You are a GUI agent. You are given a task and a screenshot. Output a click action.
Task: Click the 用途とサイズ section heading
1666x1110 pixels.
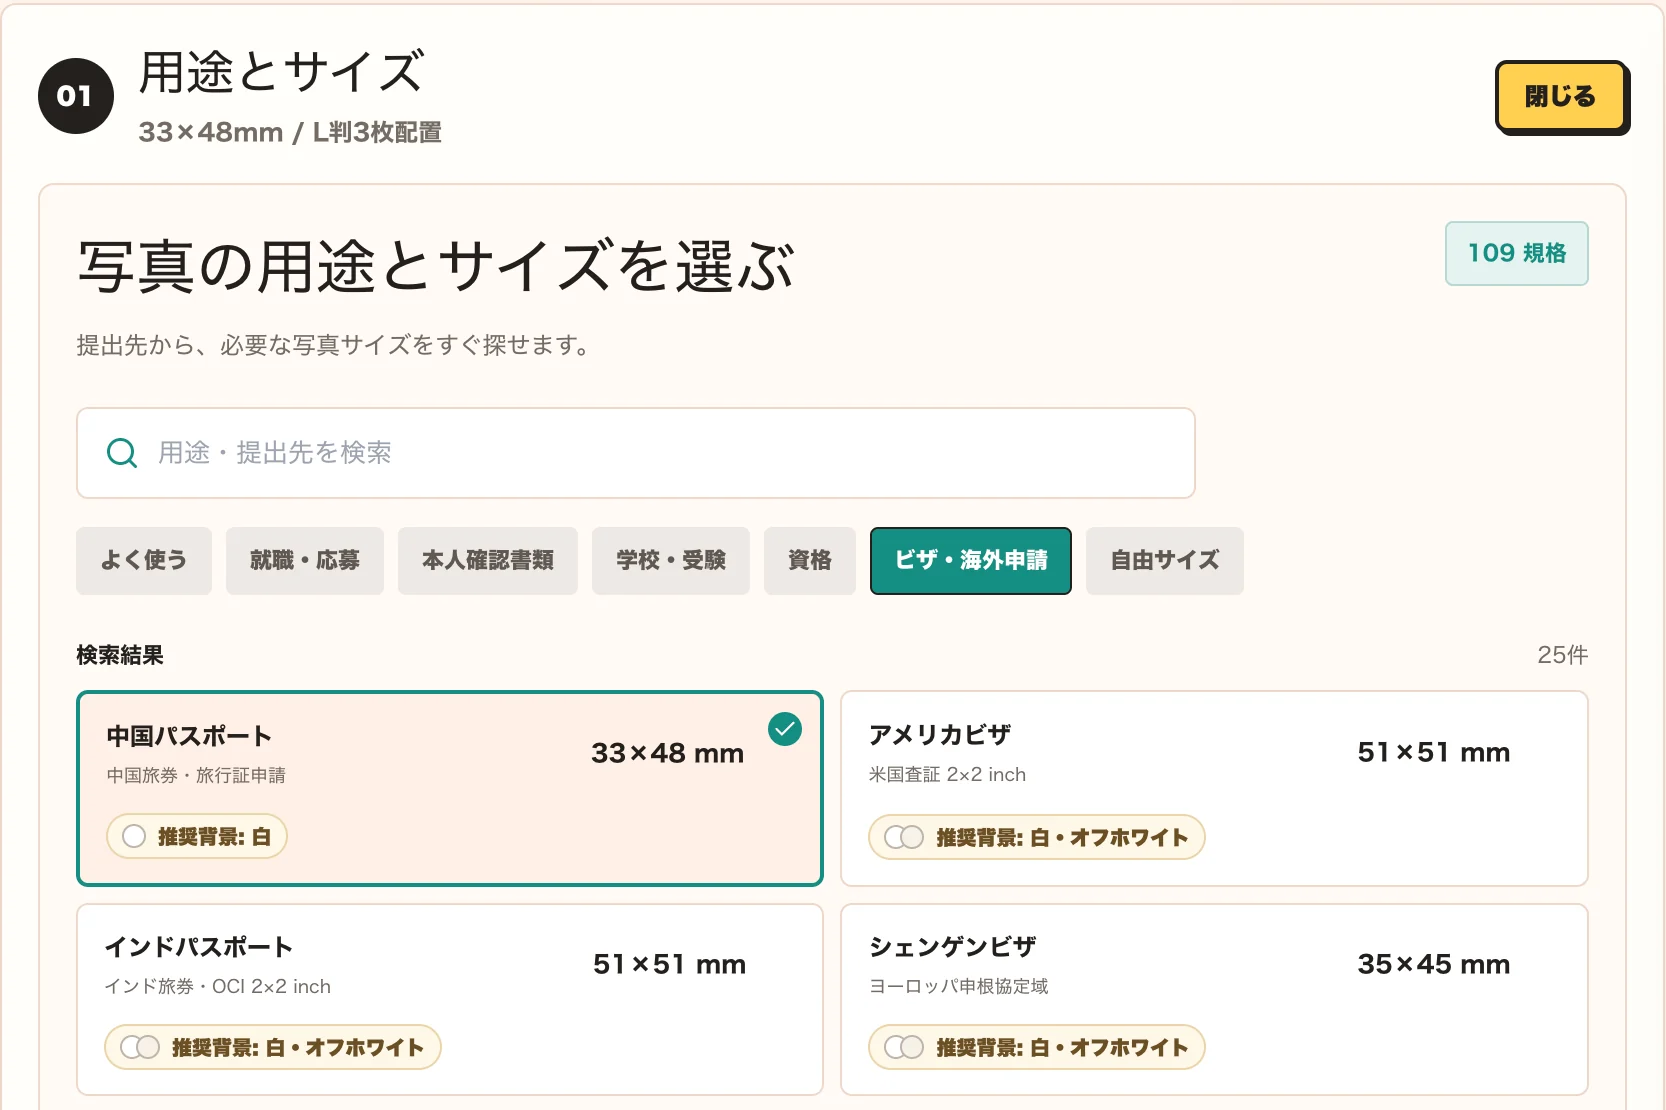pyautogui.click(x=282, y=73)
